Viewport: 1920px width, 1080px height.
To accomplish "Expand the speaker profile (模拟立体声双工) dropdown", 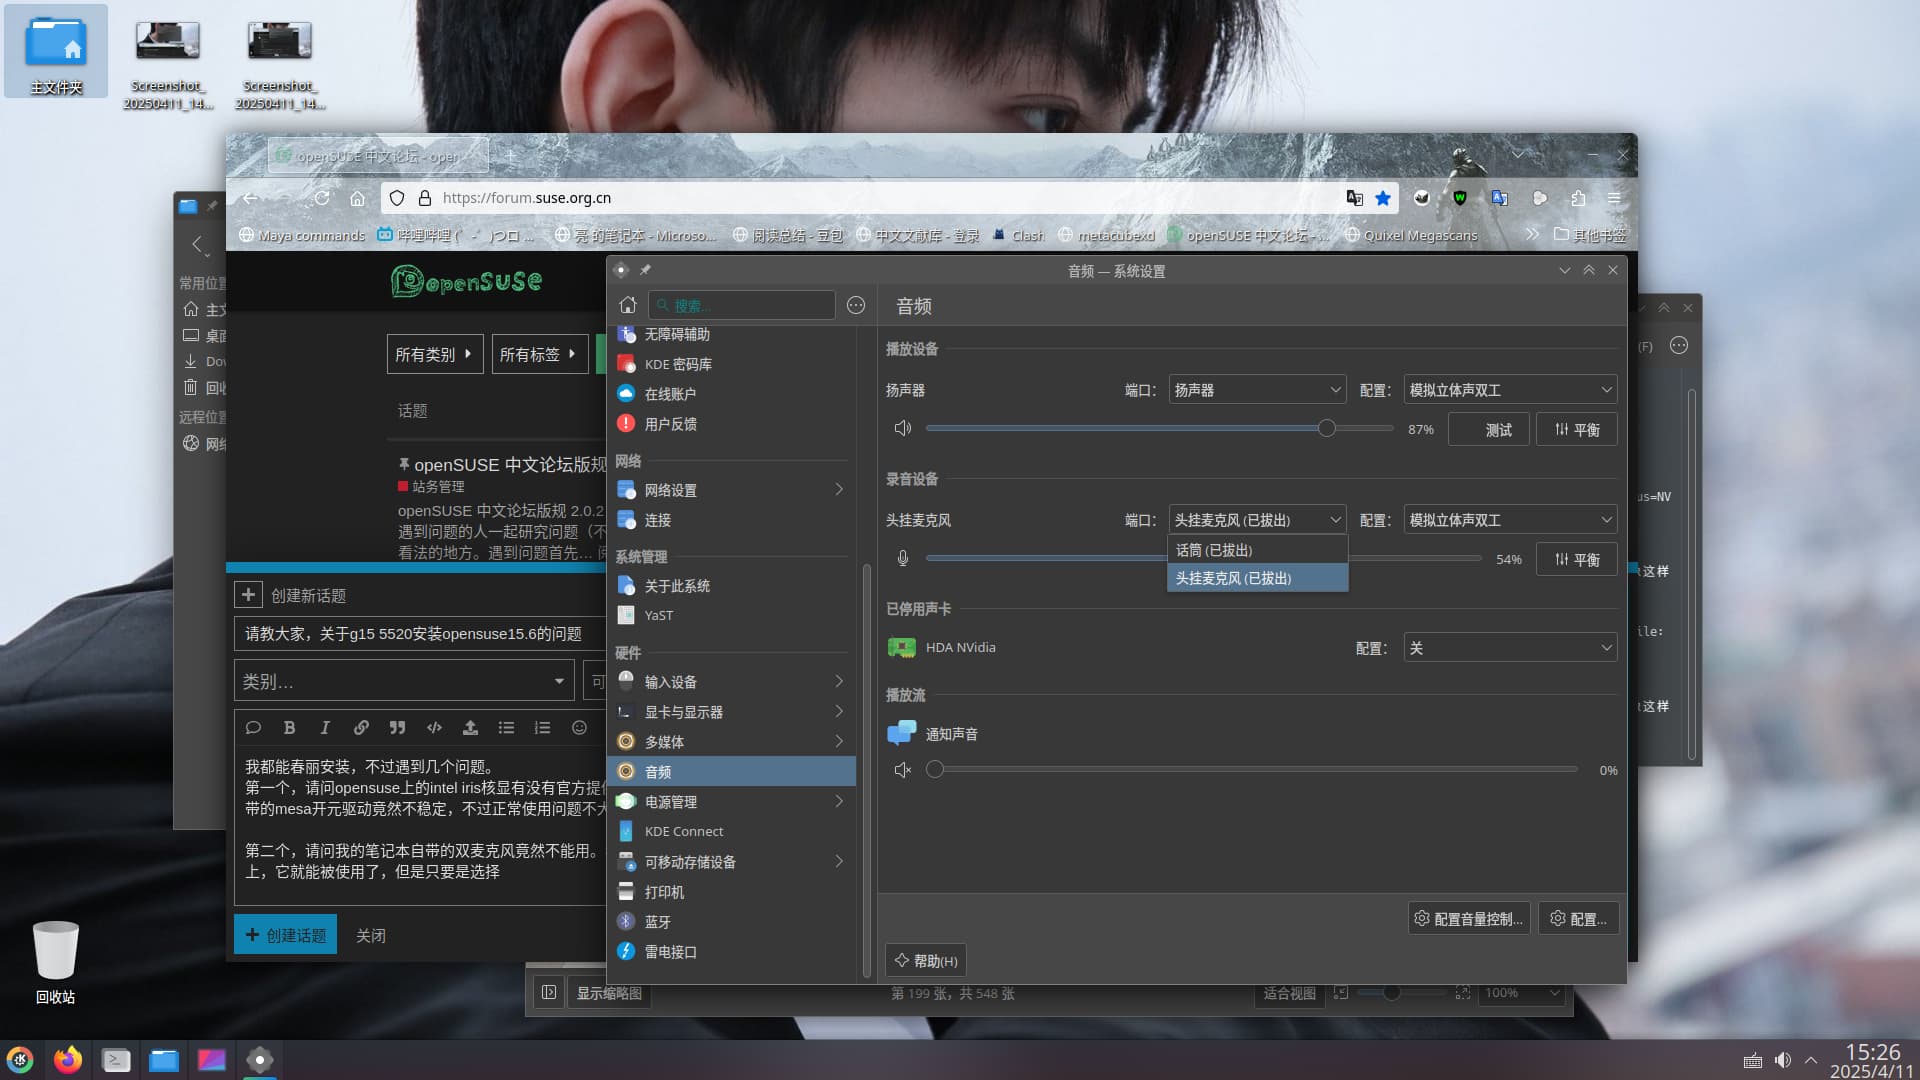I will [x=1509, y=390].
